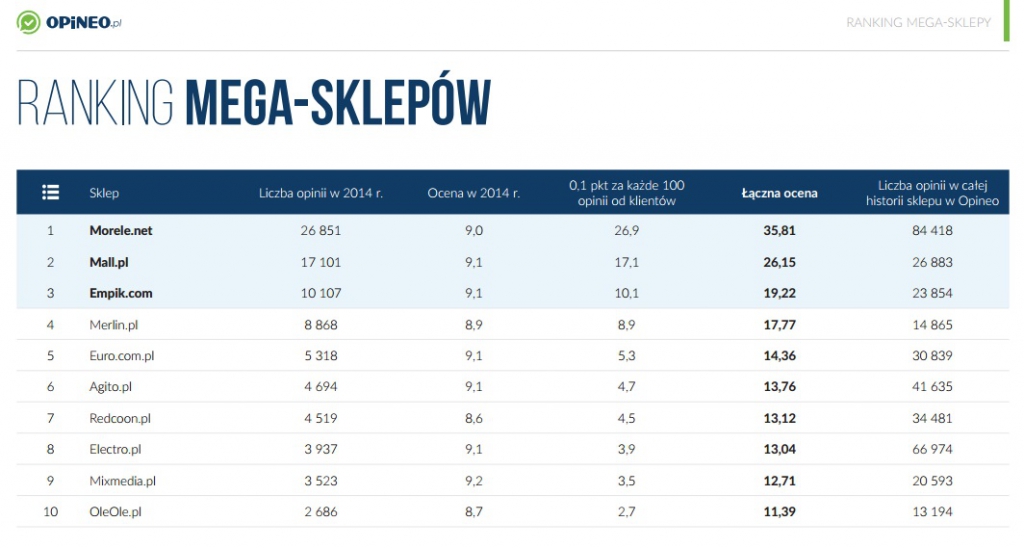Click the Opineo.pl logo checkmark icon
The height and width of the screenshot is (548, 1024).
coord(30,22)
